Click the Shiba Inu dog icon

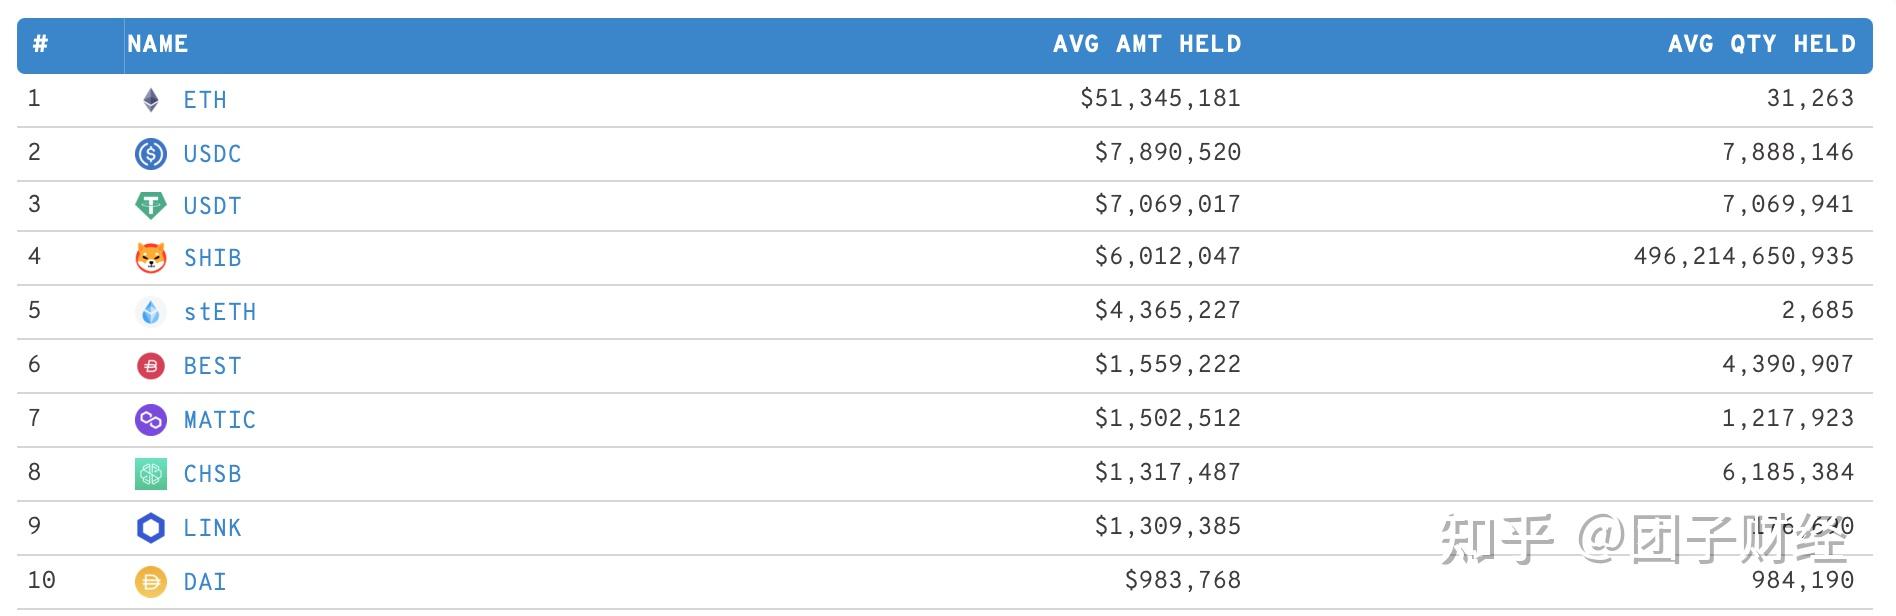coord(151,258)
